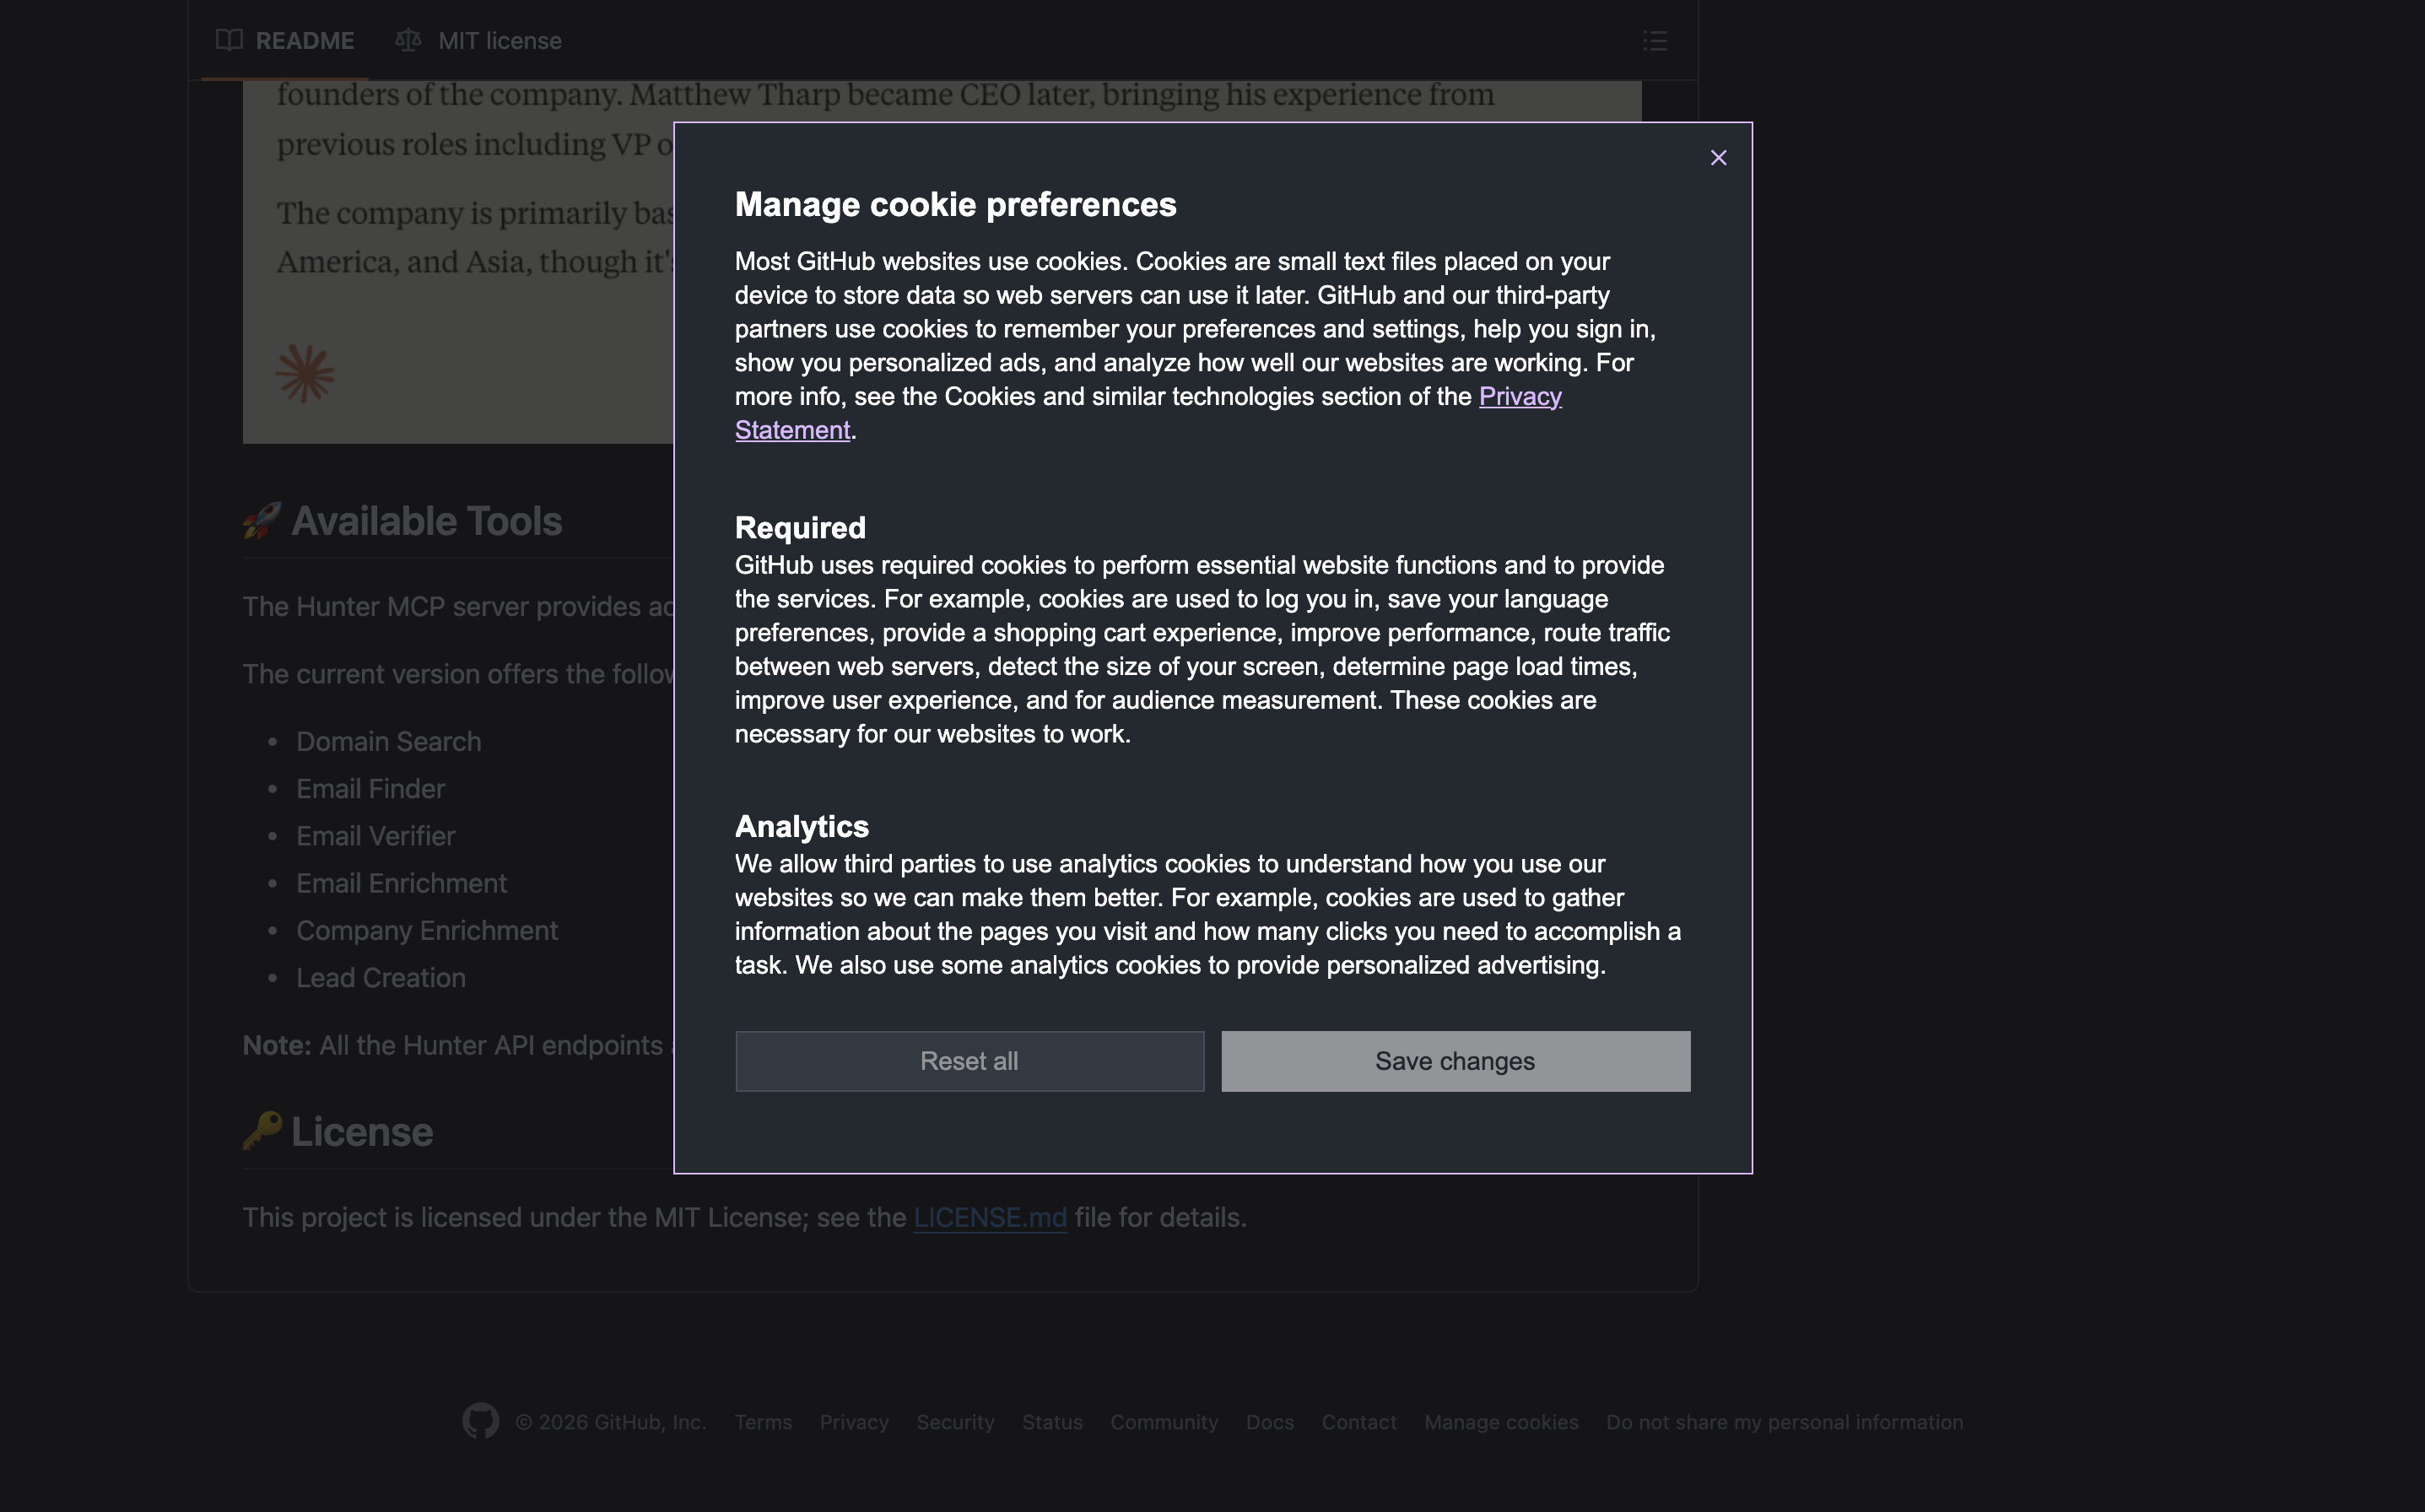Viewport: 2425px width, 1512px height.
Task: Open the Terms footer link
Action: 762,1422
